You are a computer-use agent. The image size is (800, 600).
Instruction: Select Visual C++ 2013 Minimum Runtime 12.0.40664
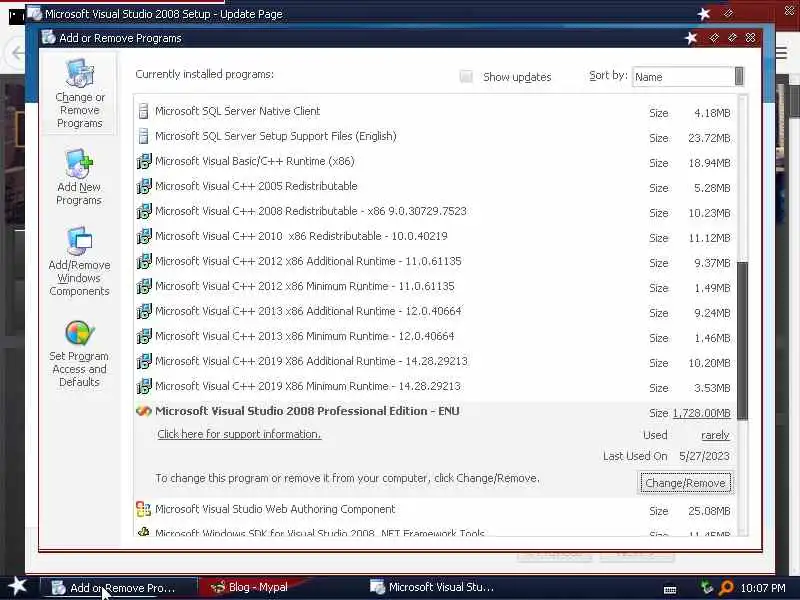click(x=435, y=336)
